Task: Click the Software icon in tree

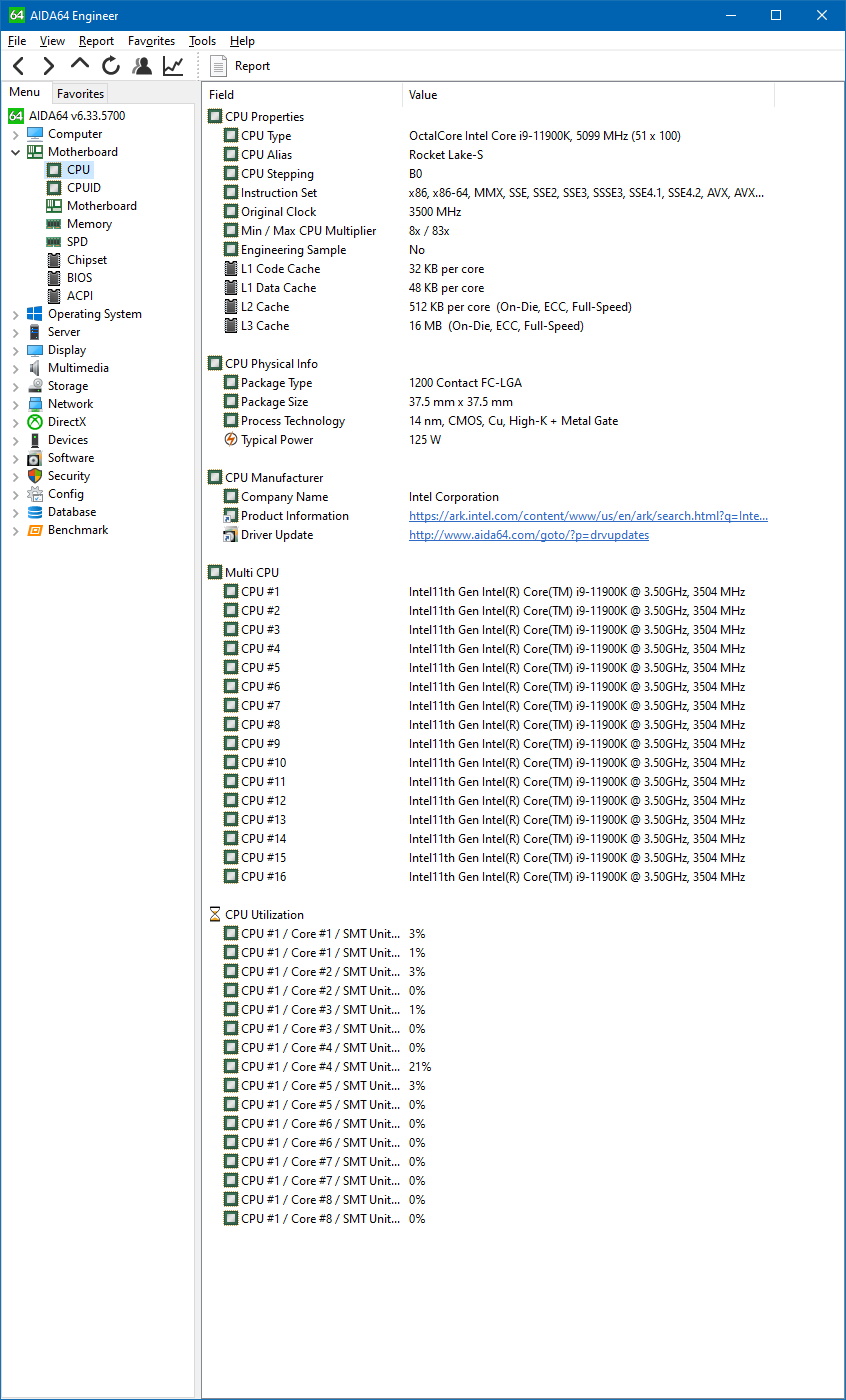Action: point(35,458)
